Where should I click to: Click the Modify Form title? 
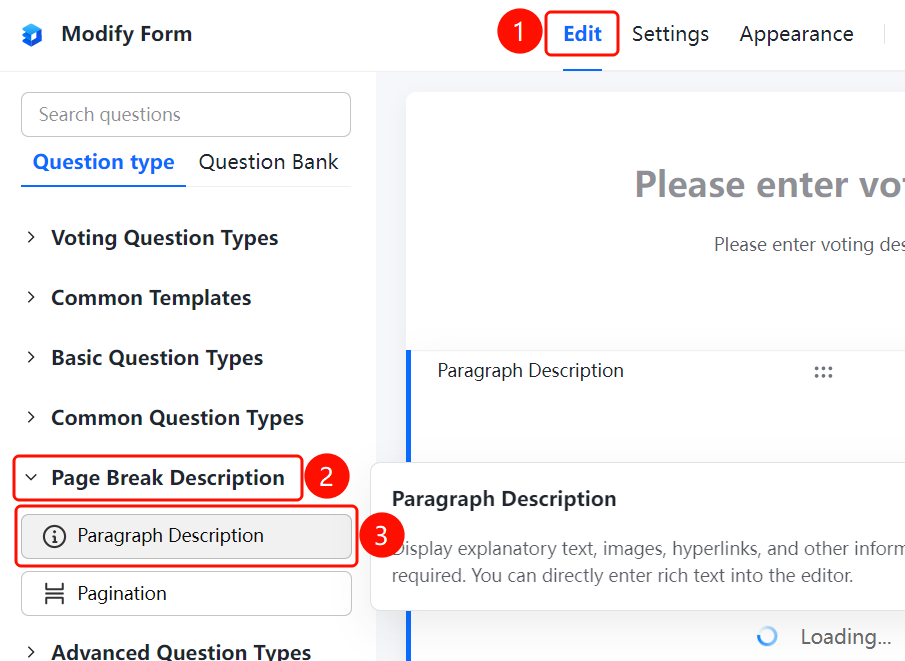tap(127, 34)
